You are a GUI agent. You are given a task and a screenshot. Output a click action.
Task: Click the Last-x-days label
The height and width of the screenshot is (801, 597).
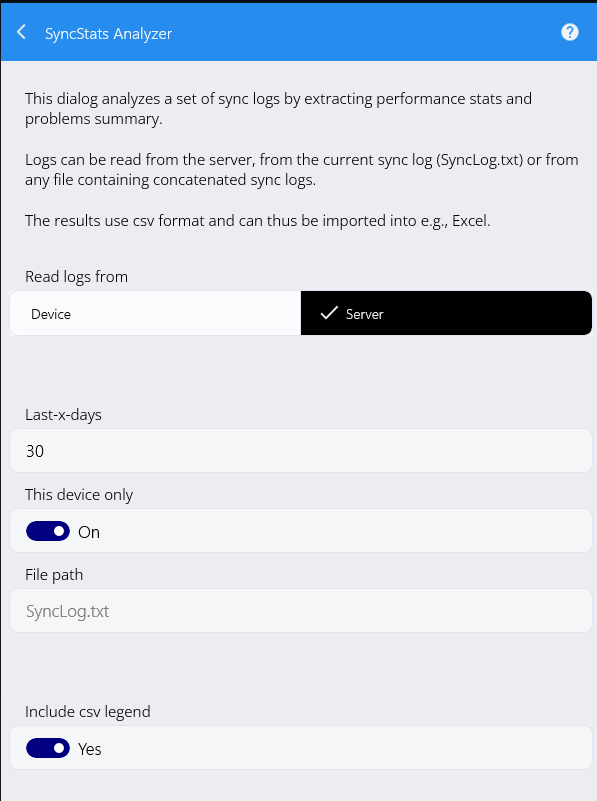coord(63,414)
